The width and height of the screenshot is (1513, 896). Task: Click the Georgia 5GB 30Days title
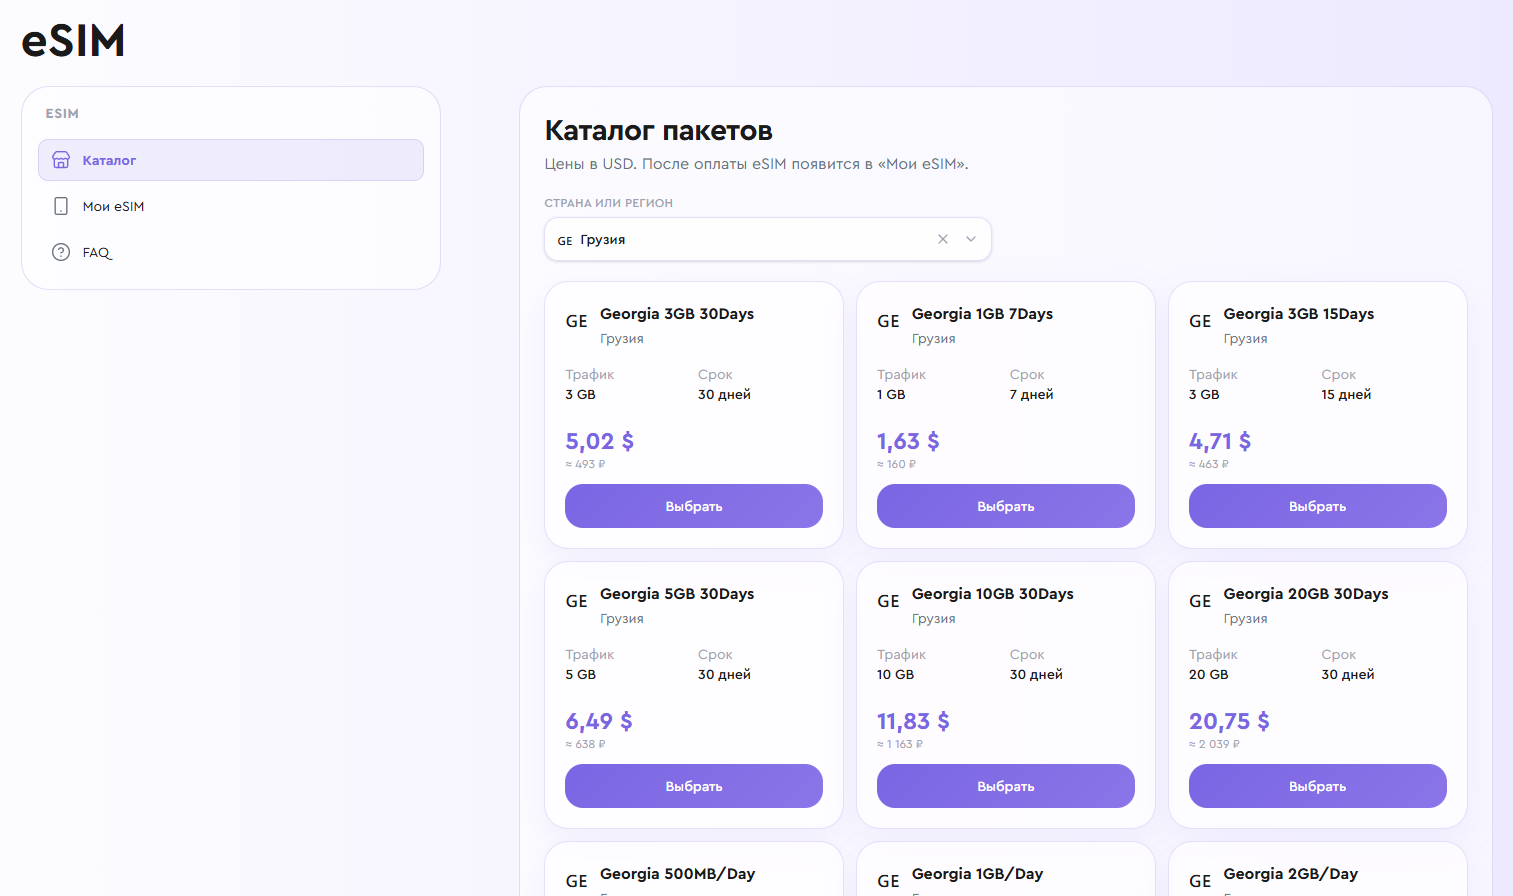677,594
